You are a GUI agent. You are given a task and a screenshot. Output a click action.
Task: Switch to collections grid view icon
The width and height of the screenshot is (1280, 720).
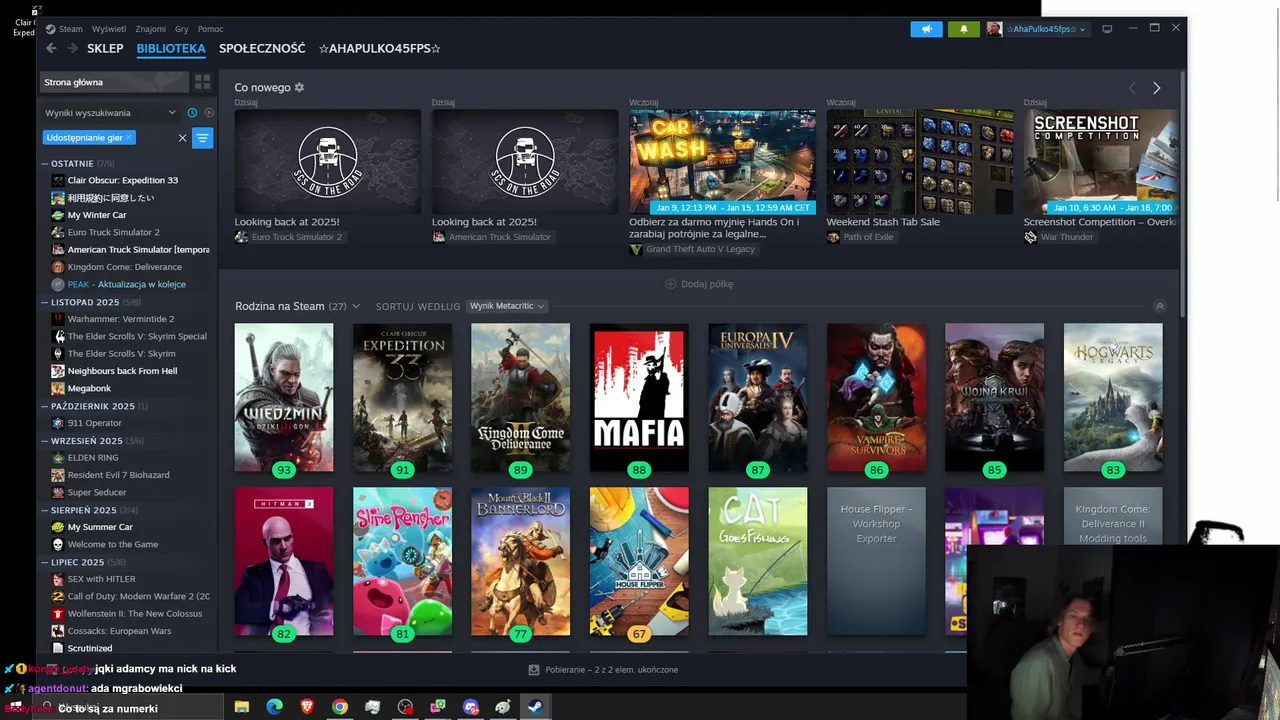point(203,82)
